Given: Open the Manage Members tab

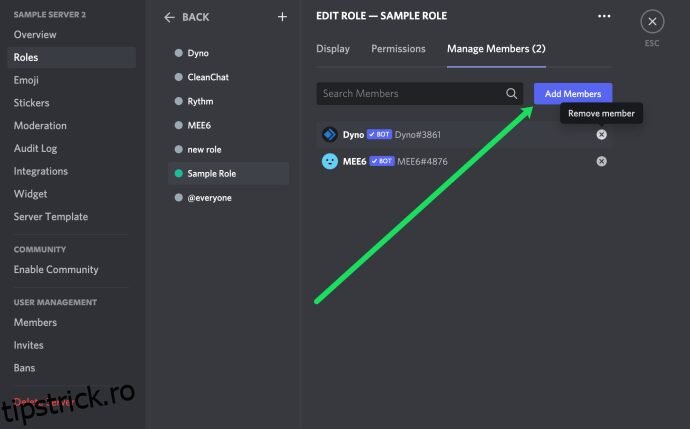Looking at the screenshot, I should 496,48.
